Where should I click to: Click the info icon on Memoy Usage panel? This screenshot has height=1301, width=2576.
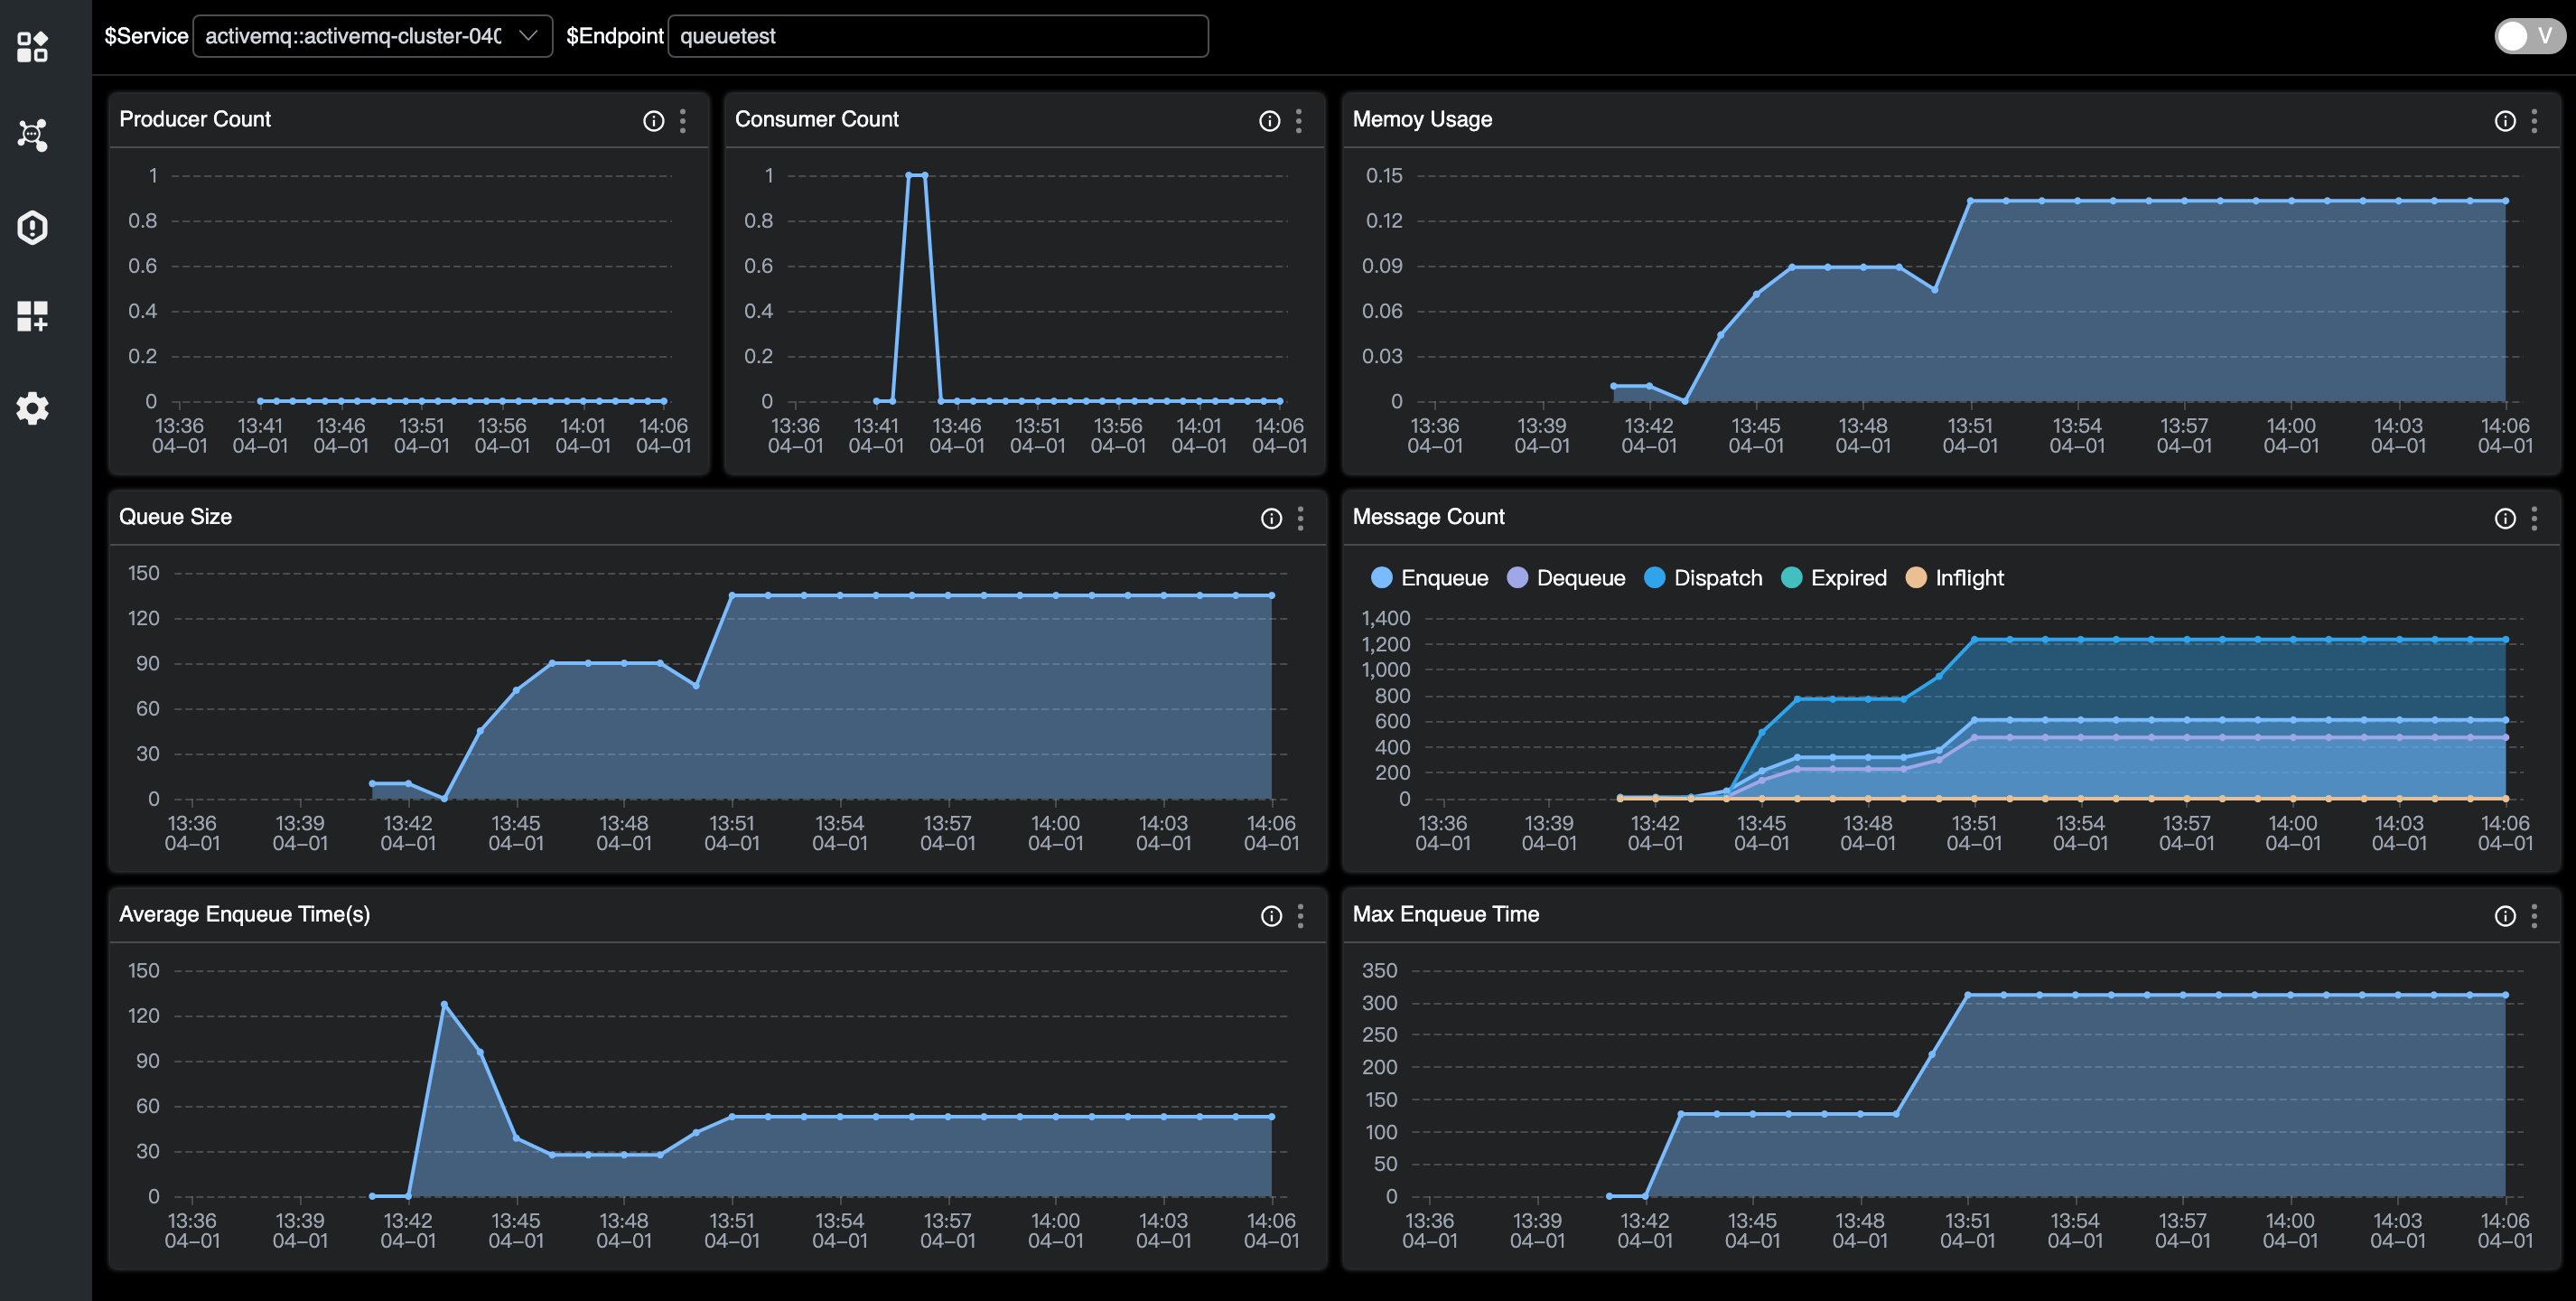(x=2504, y=119)
